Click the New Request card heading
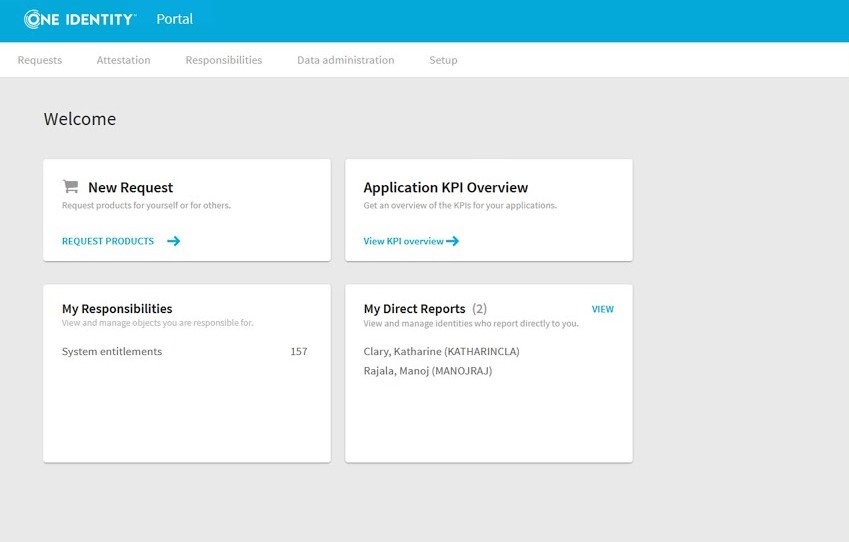Image resolution: width=849 pixels, height=542 pixels. (130, 187)
